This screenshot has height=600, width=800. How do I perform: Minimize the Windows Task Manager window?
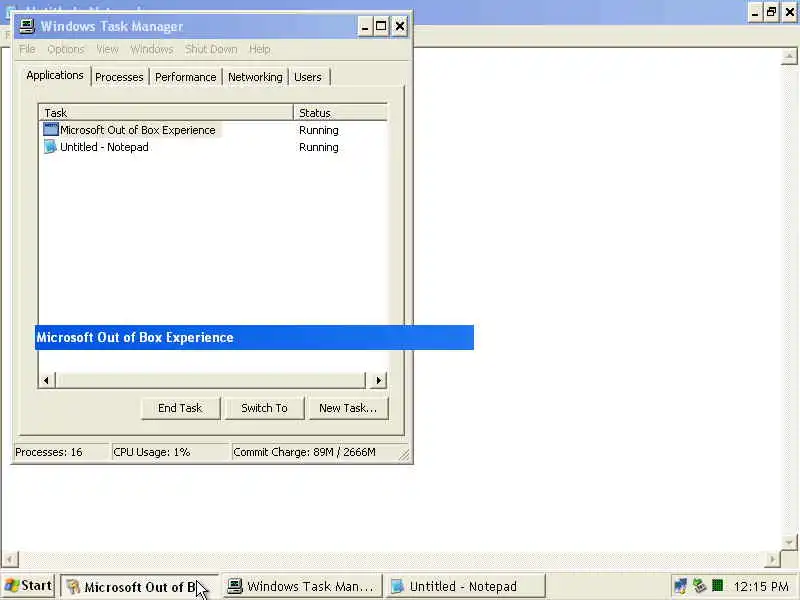tap(365, 26)
